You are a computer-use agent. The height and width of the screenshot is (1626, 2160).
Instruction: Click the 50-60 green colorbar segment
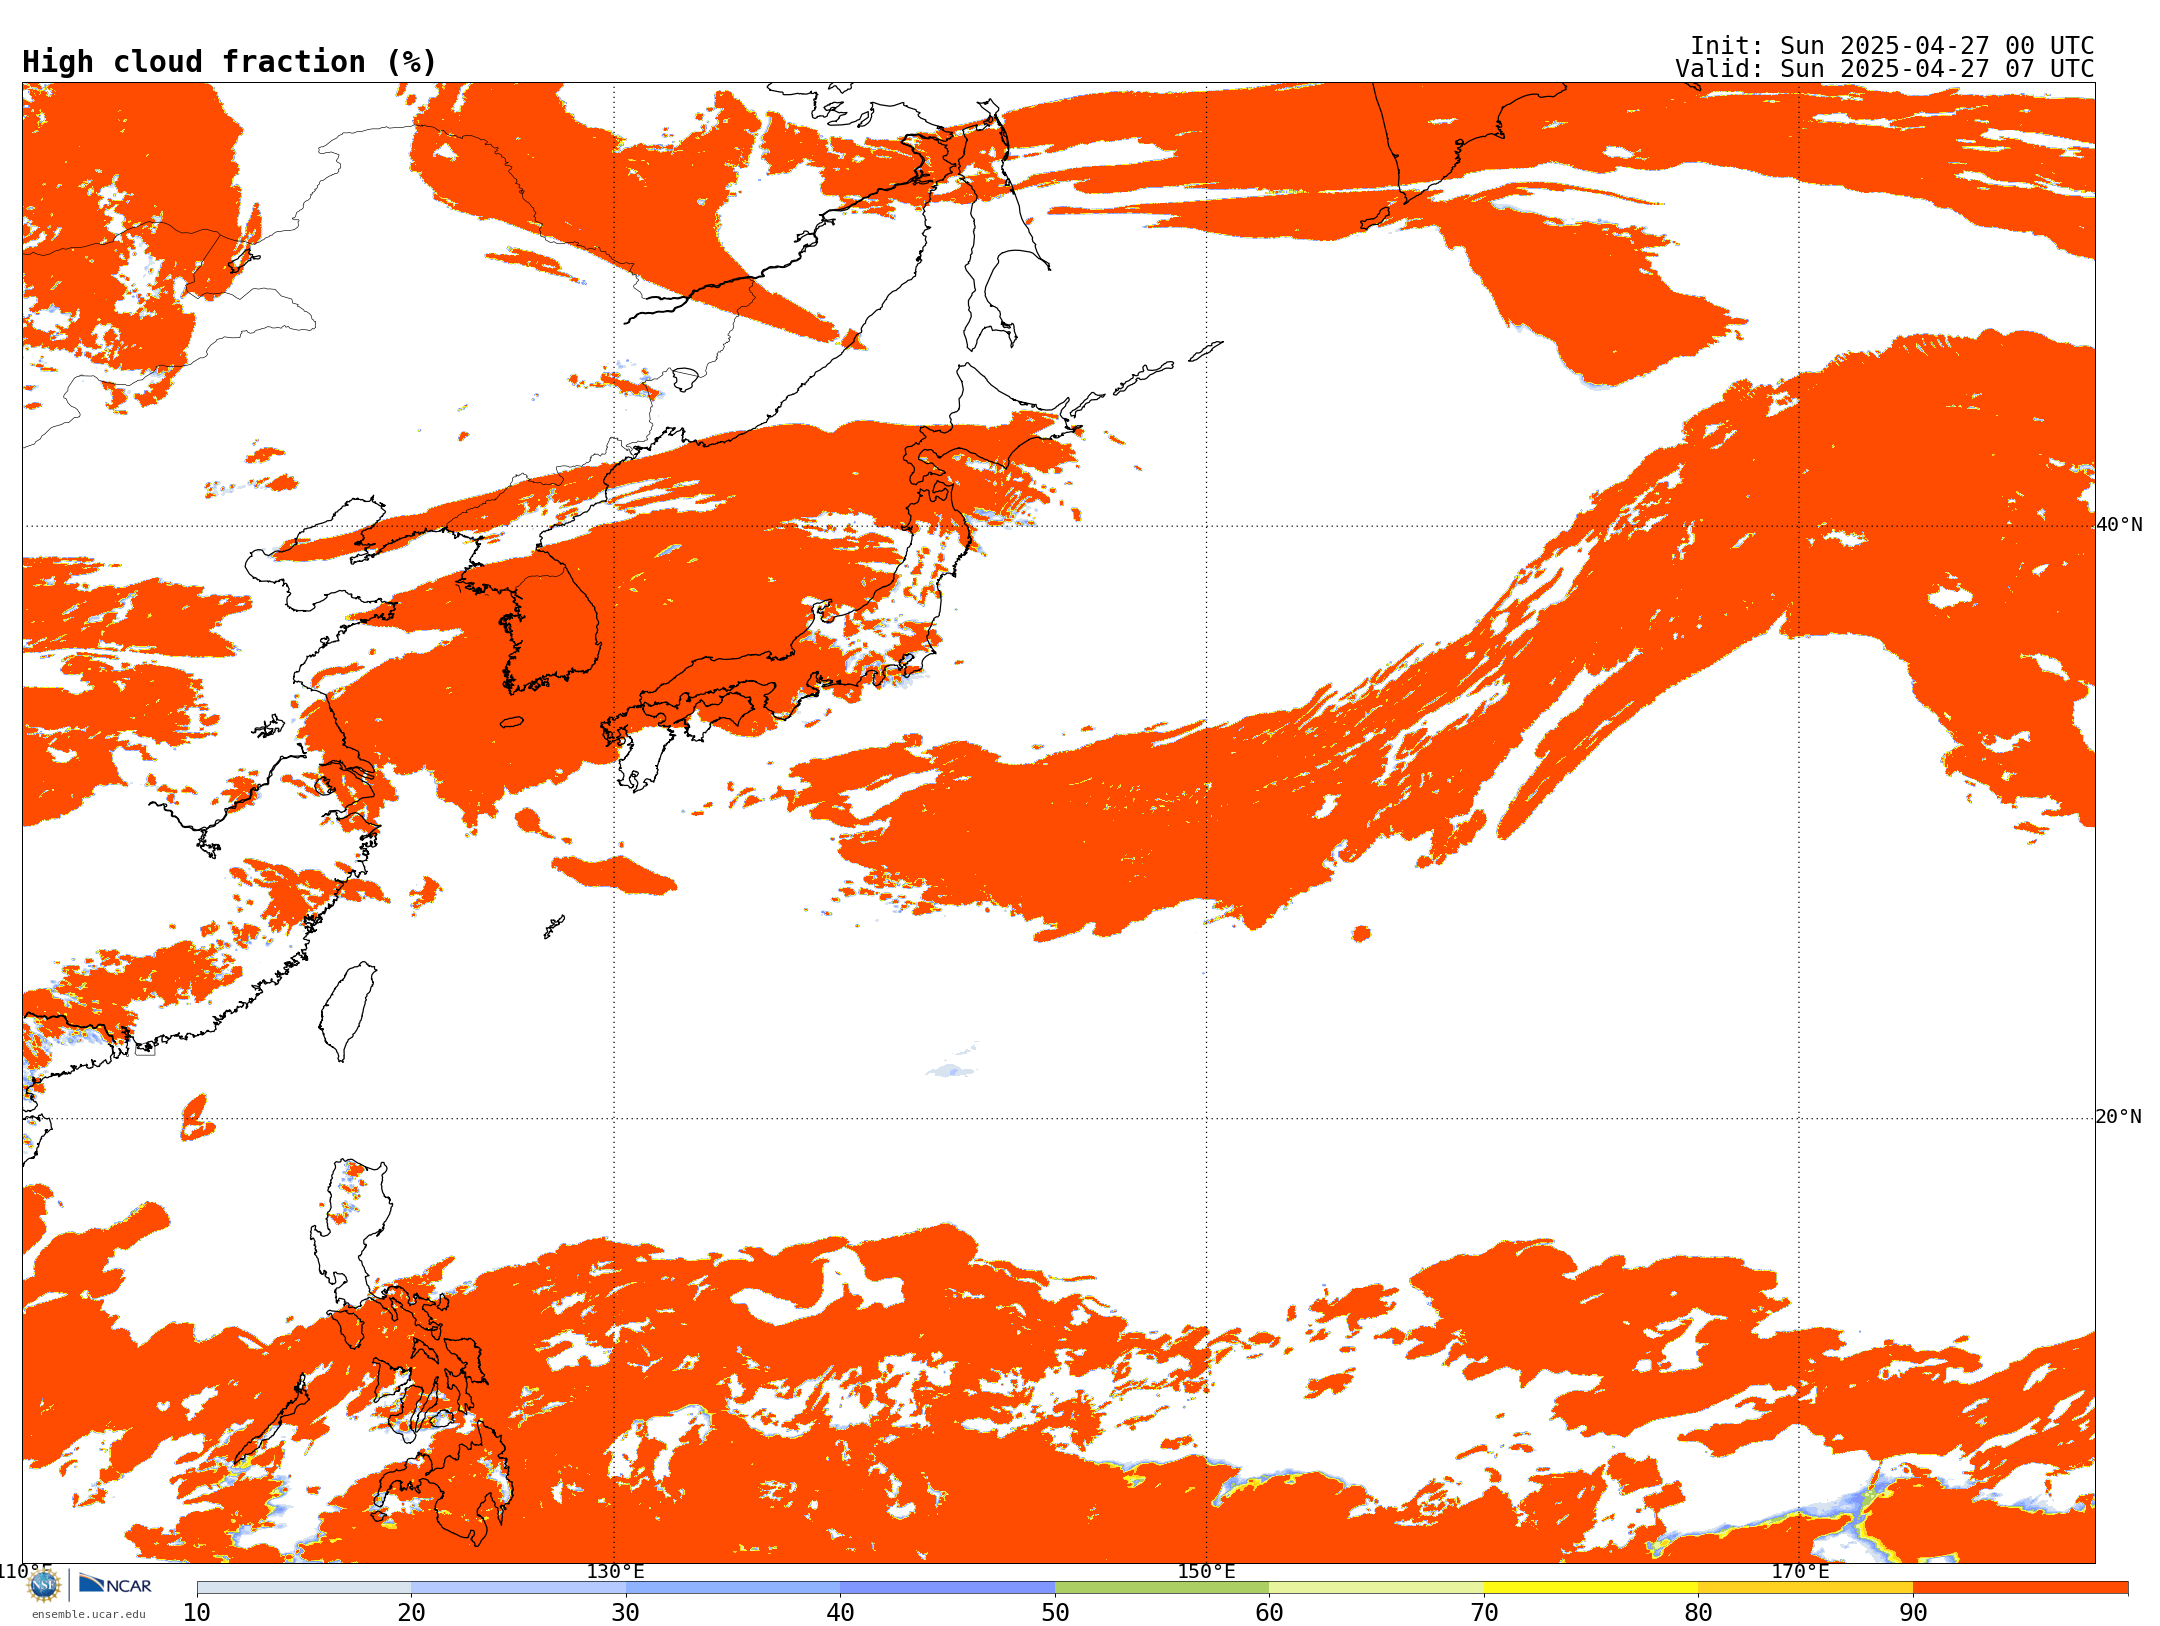tap(1162, 1588)
